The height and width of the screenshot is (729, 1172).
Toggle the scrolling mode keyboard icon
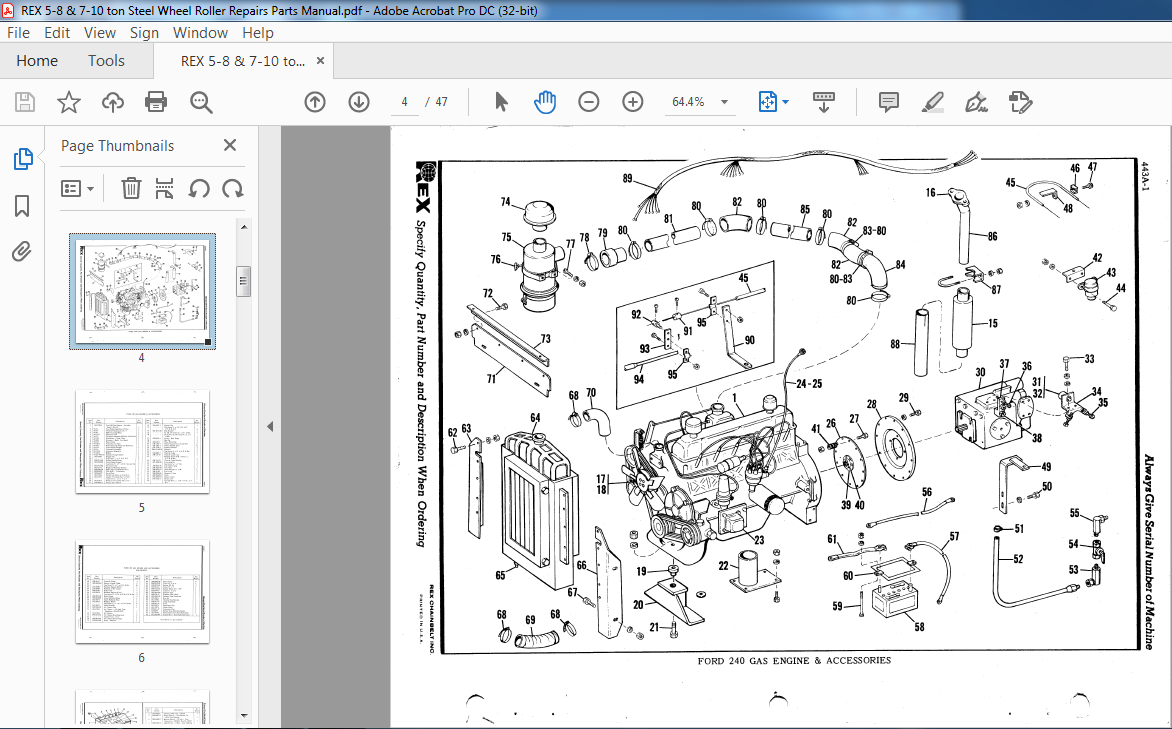[824, 102]
